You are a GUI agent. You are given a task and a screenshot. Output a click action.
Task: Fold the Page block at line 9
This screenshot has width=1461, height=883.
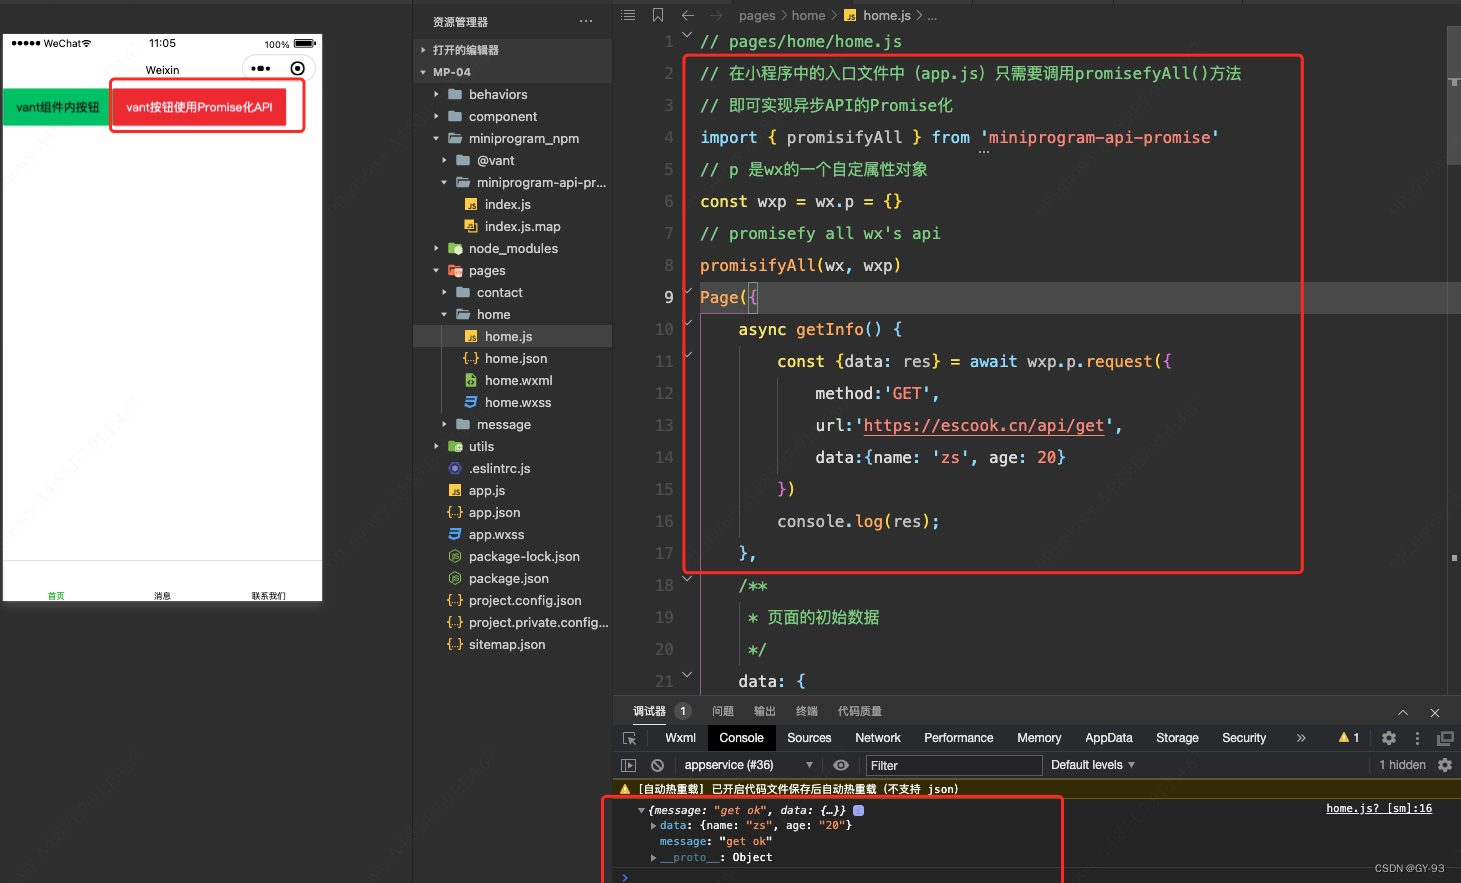[687, 291]
